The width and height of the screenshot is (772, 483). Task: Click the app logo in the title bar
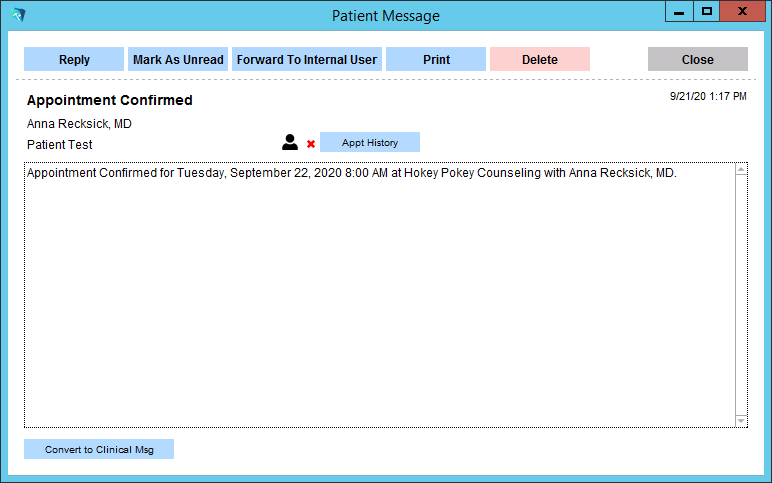coord(18,15)
